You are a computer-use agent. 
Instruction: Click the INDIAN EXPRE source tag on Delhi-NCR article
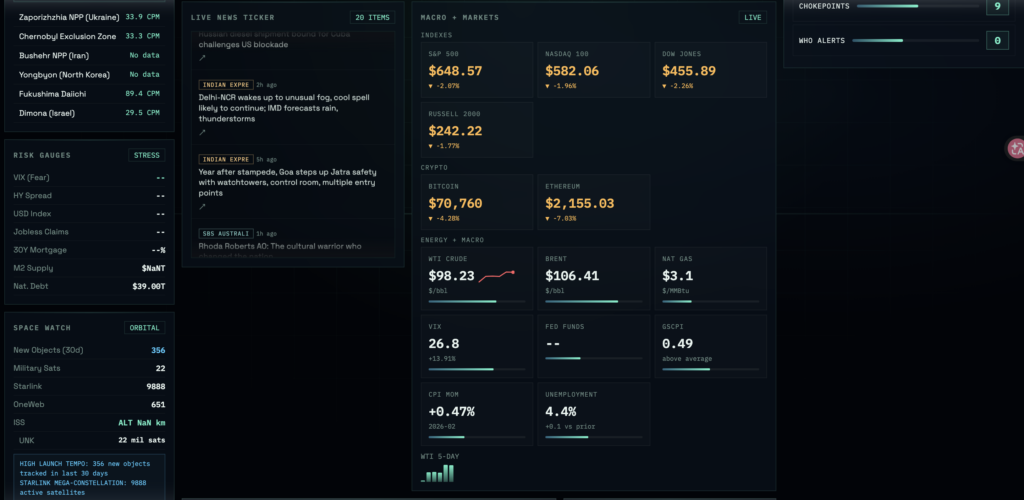pos(225,84)
